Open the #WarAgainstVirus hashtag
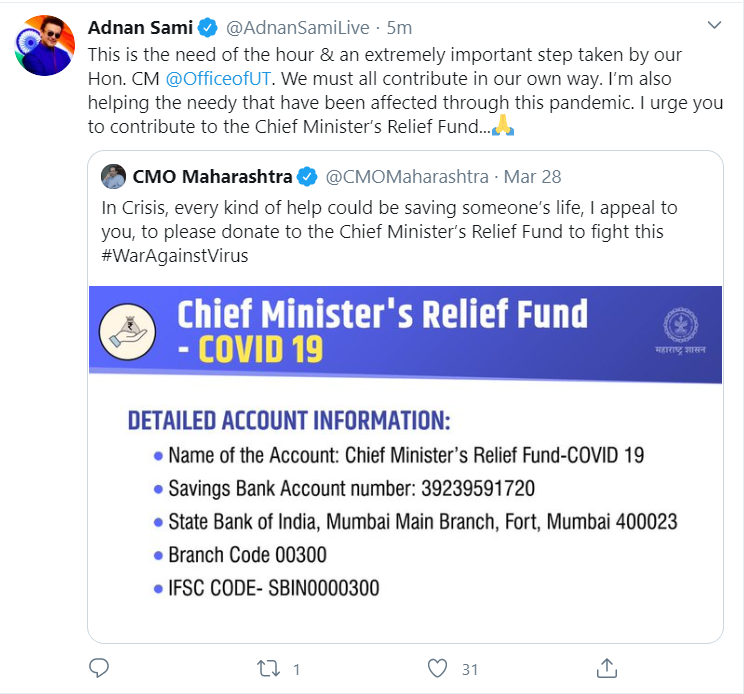 (x=175, y=255)
